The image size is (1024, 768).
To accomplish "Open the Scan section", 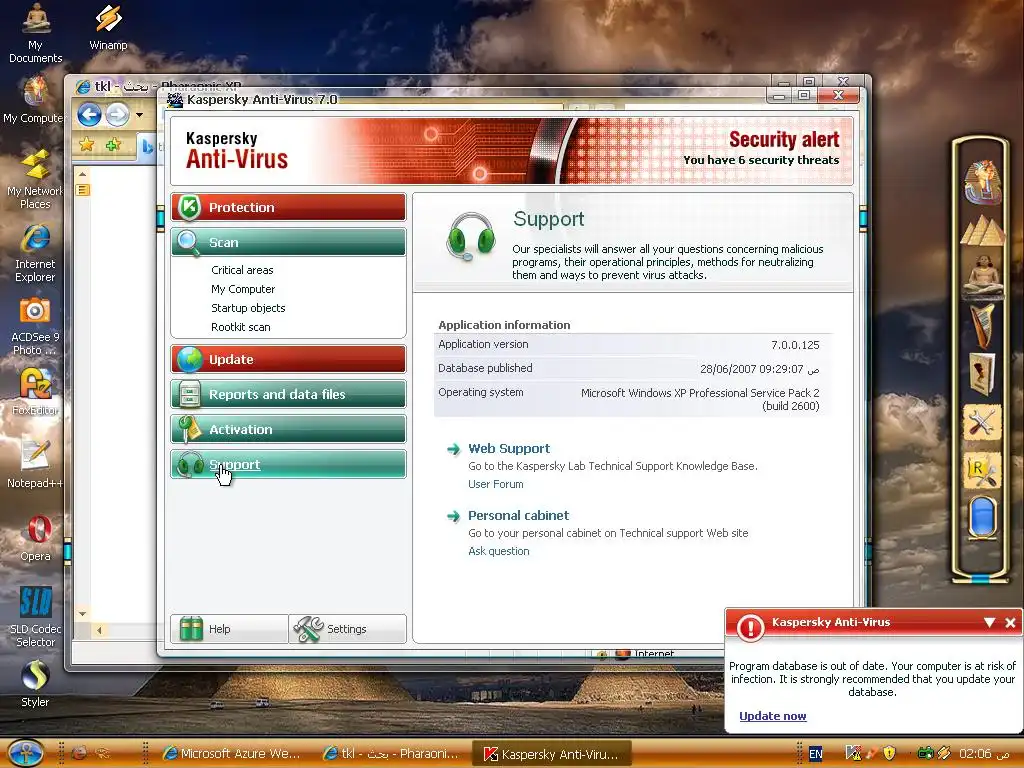I will (288, 242).
